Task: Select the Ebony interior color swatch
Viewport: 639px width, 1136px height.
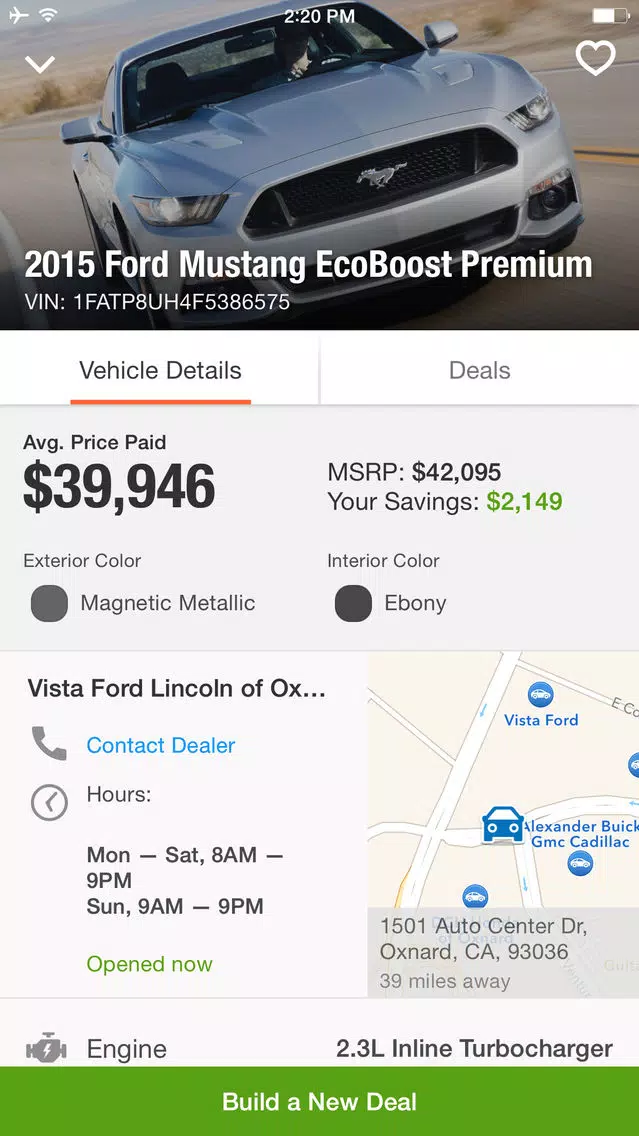Action: point(354,604)
